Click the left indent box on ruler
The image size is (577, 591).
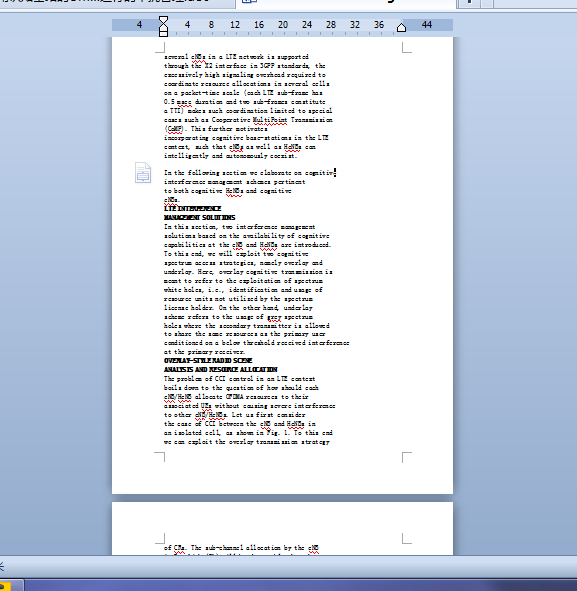[x=163, y=34]
